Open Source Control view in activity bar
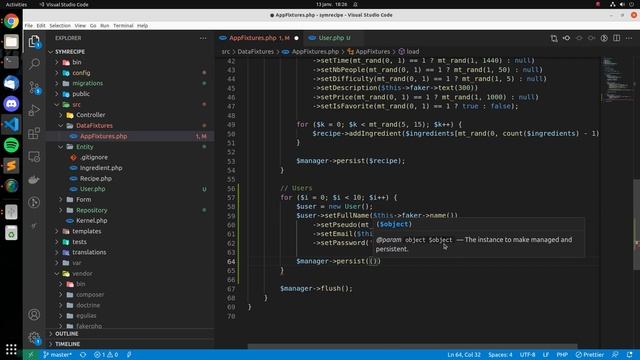Screen dimensions: 640x360 tap(34, 87)
